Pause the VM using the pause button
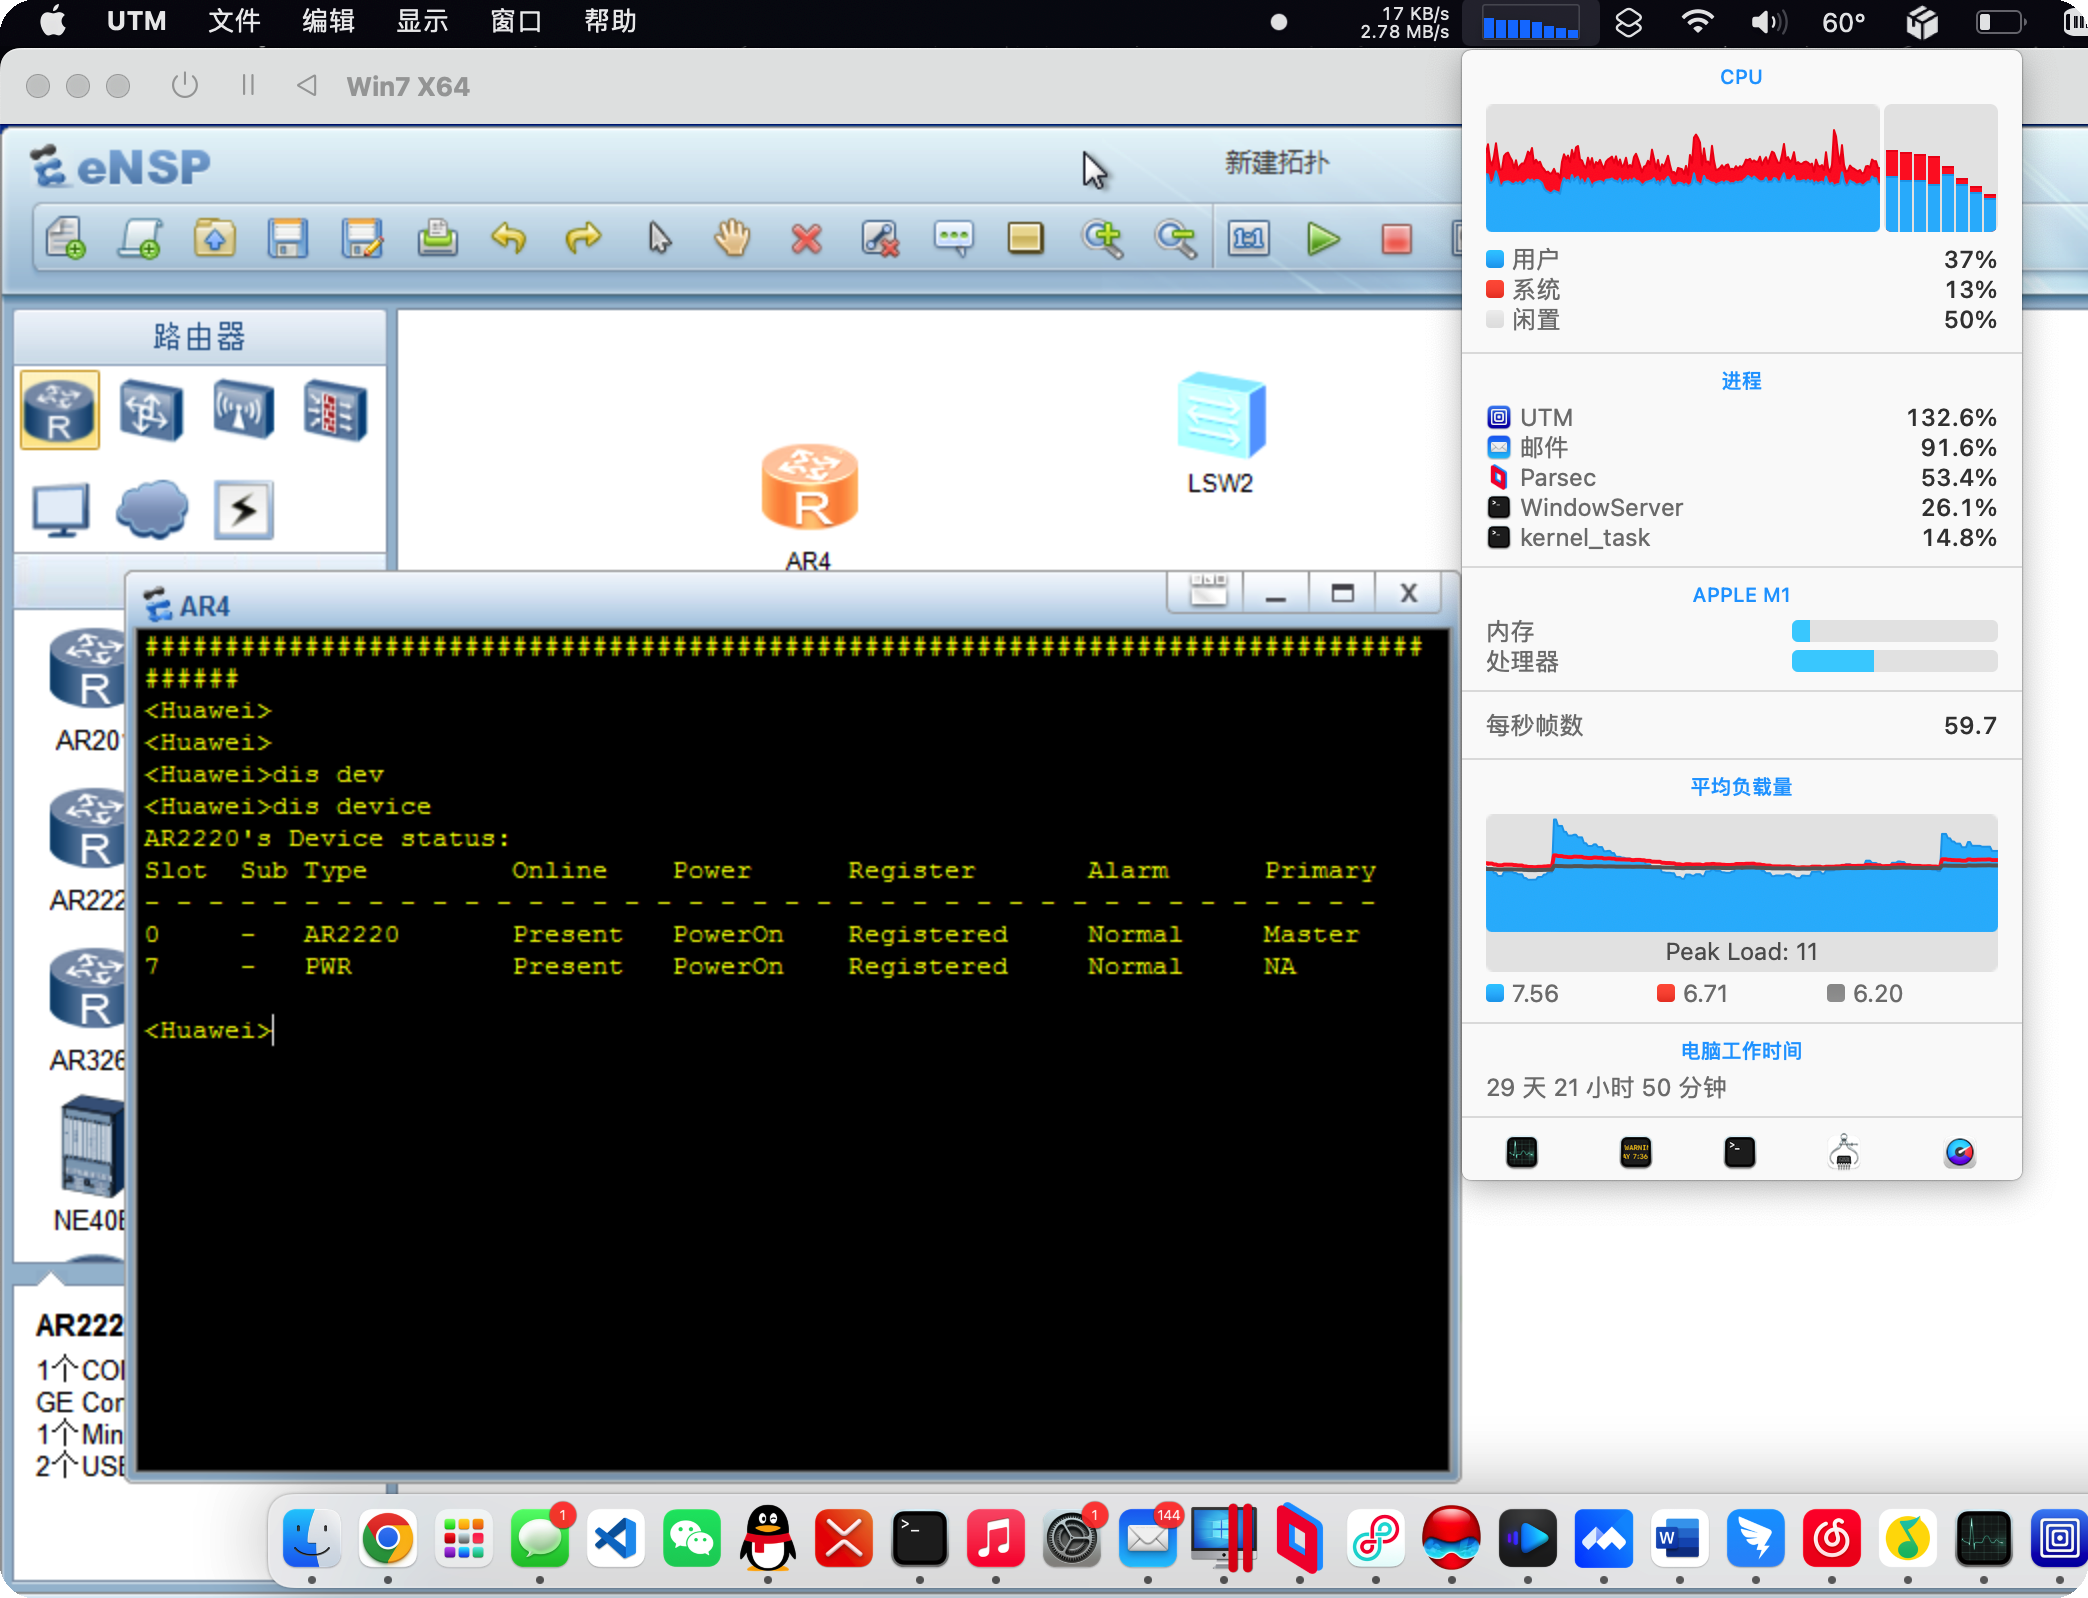The image size is (2088, 1598). 248,86
